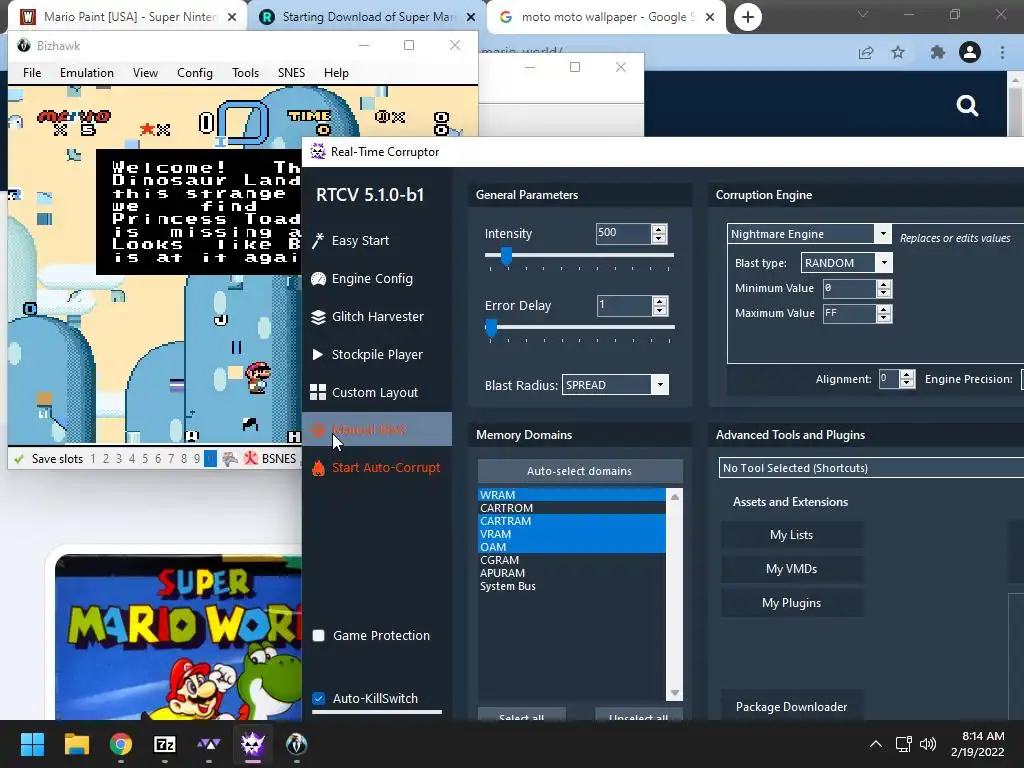Viewport: 1024px width, 768px height.
Task: Click the Custom Layout grid icon
Action: [318, 392]
